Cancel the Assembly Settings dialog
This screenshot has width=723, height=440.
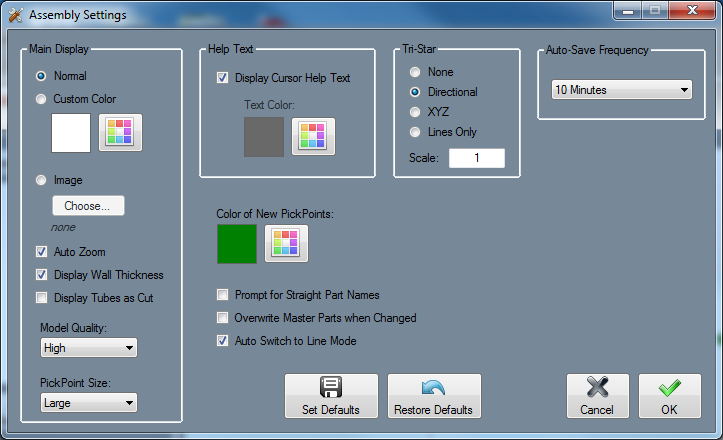pyautogui.click(x=598, y=396)
